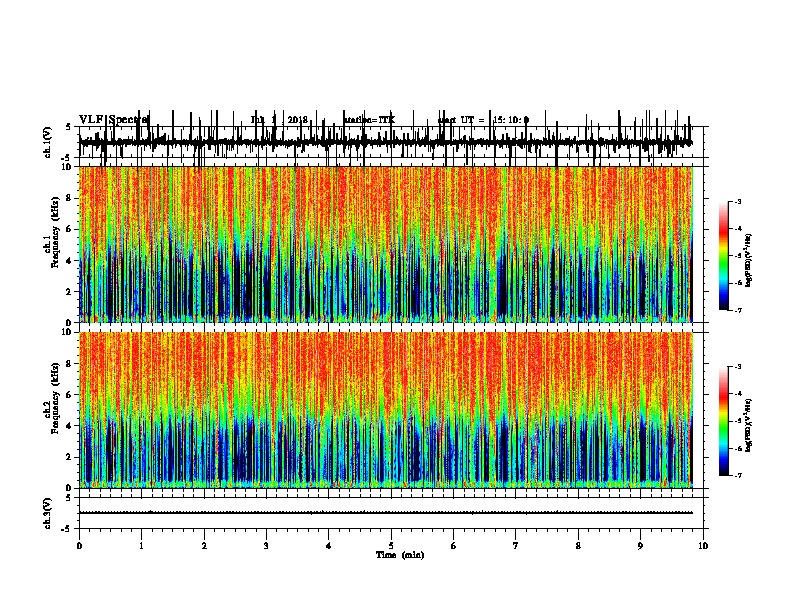The image size is (792, 612).
Task: Click the '-7' tick on ch.1 colorbar
Action: (x=737, y=310)
